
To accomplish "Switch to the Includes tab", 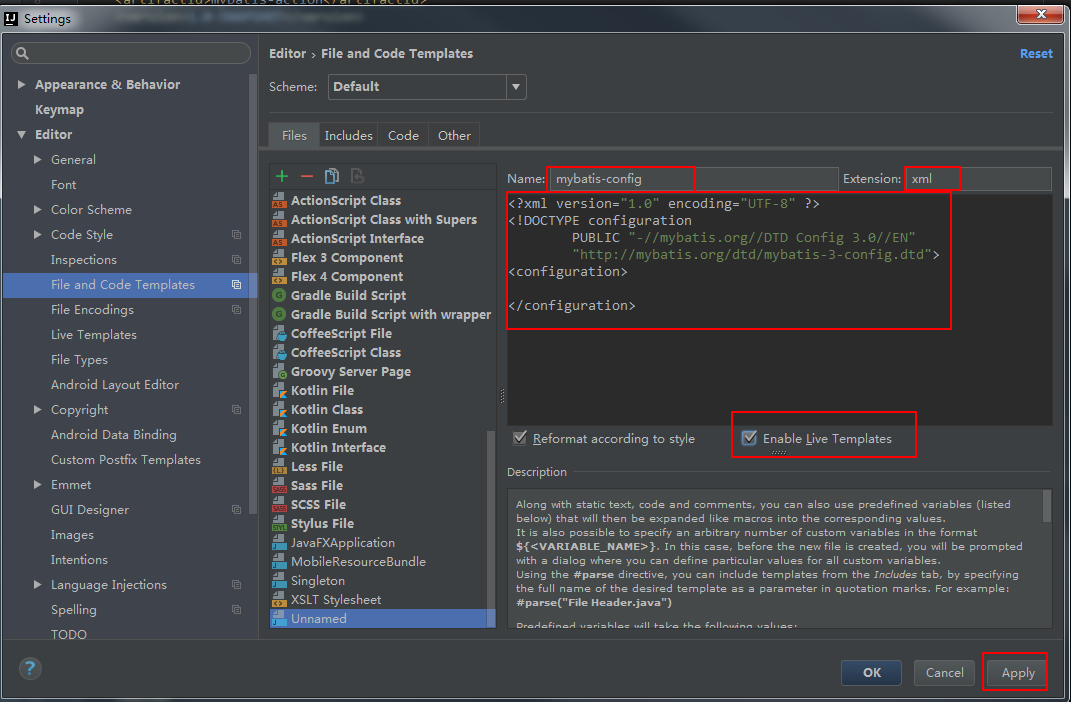I will (x=348, y=135).
